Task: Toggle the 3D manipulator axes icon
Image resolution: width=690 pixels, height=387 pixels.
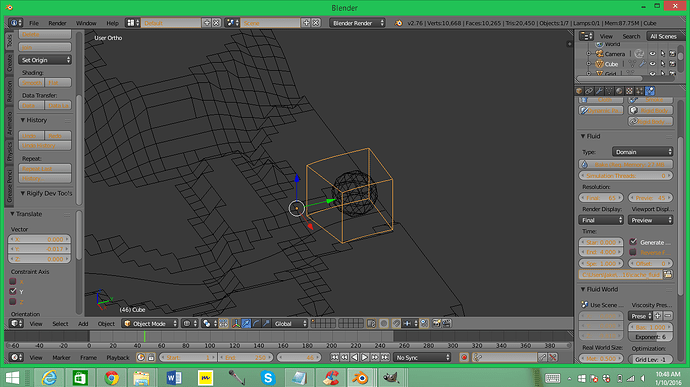Action: [x=236, y=324]
